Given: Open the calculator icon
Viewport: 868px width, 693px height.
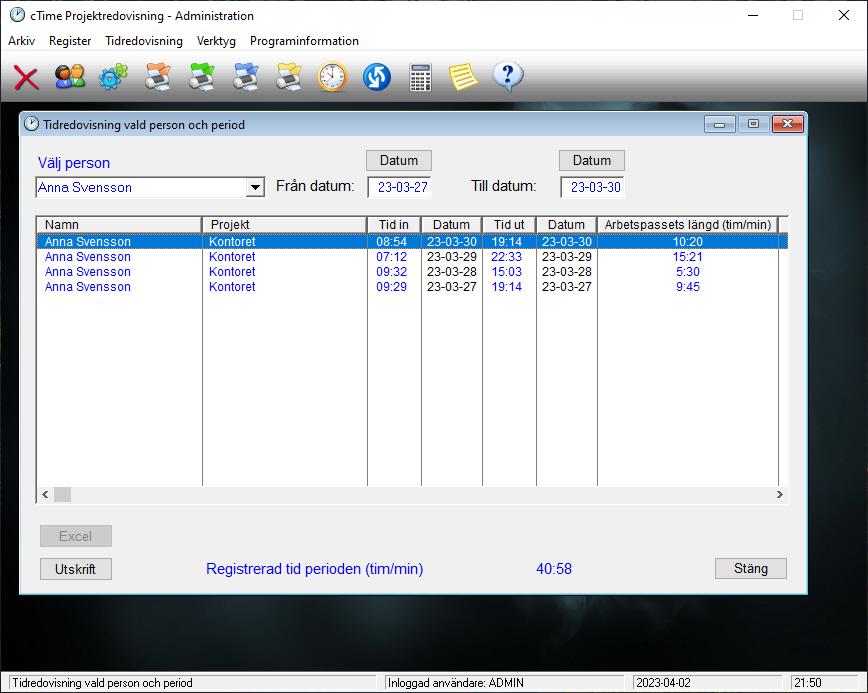Looking at the screenshot, I should (x=421, y=77).
